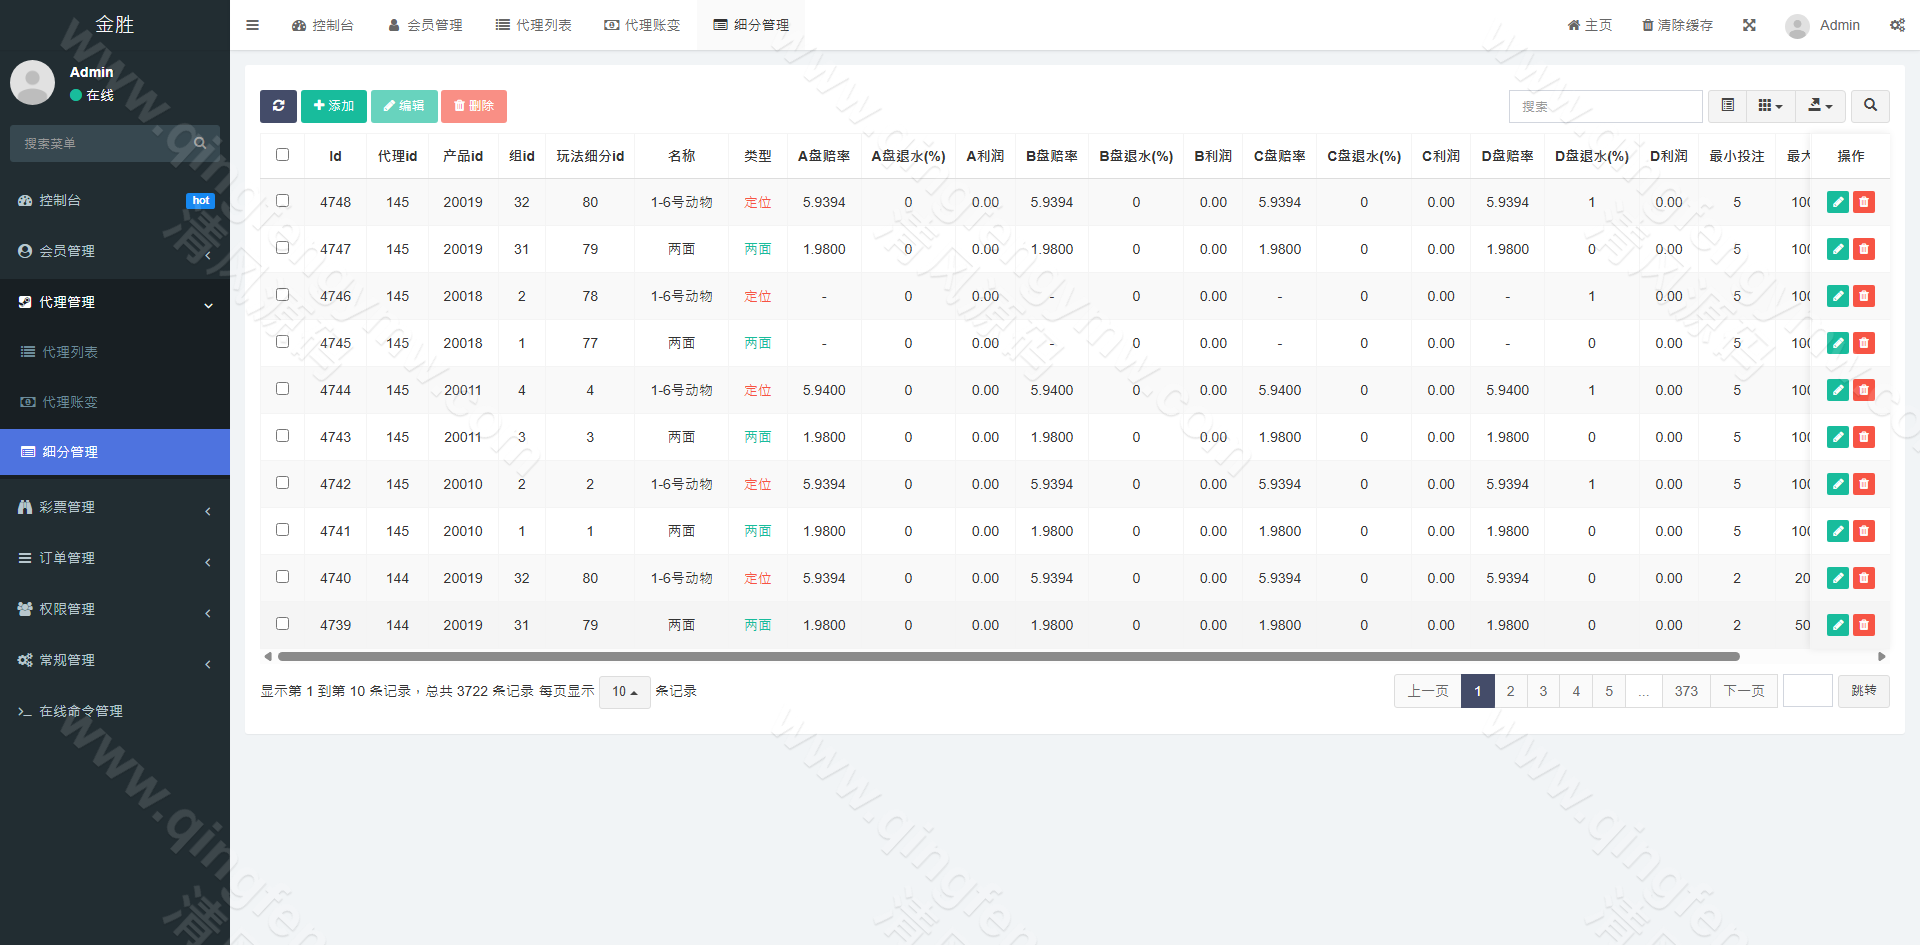Tick the checkbox for row Id 4741

tap(283, 530)
